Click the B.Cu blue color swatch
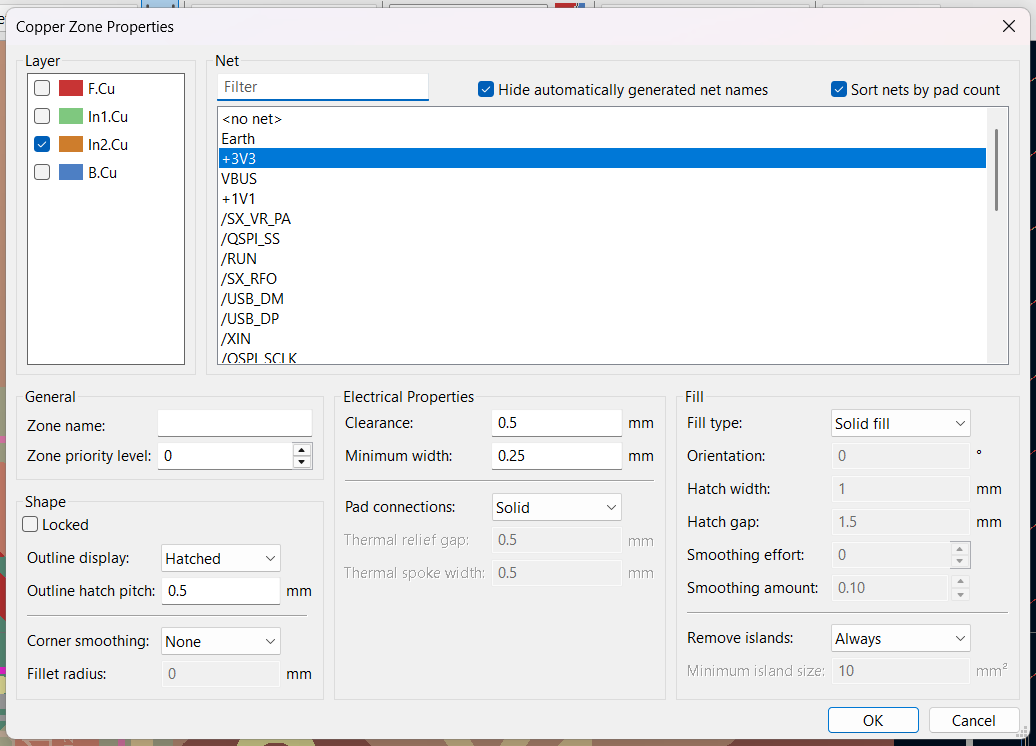 coord(70,173)
